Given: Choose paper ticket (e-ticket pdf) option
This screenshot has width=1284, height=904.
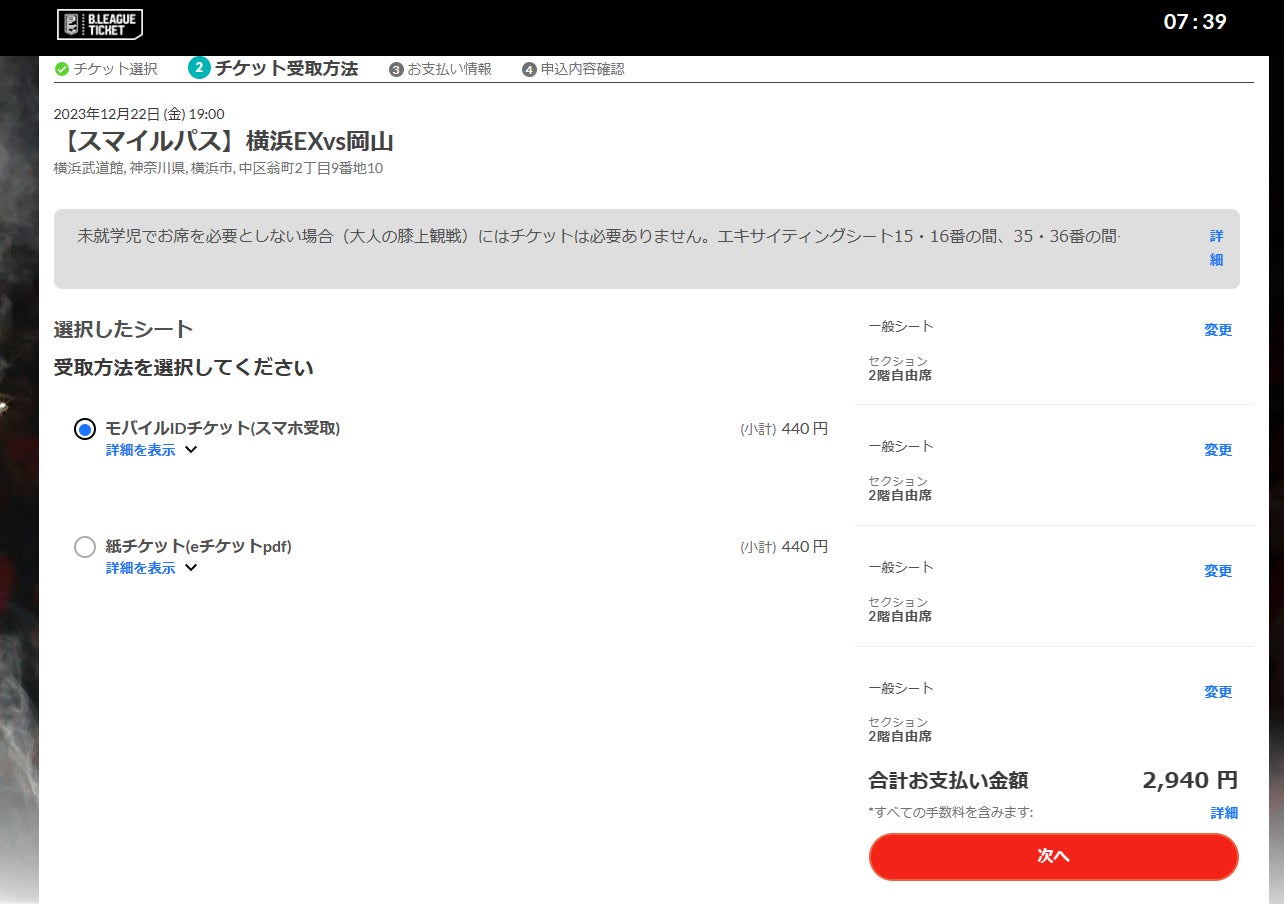Looking at the screenshot, I should (85, 547).
